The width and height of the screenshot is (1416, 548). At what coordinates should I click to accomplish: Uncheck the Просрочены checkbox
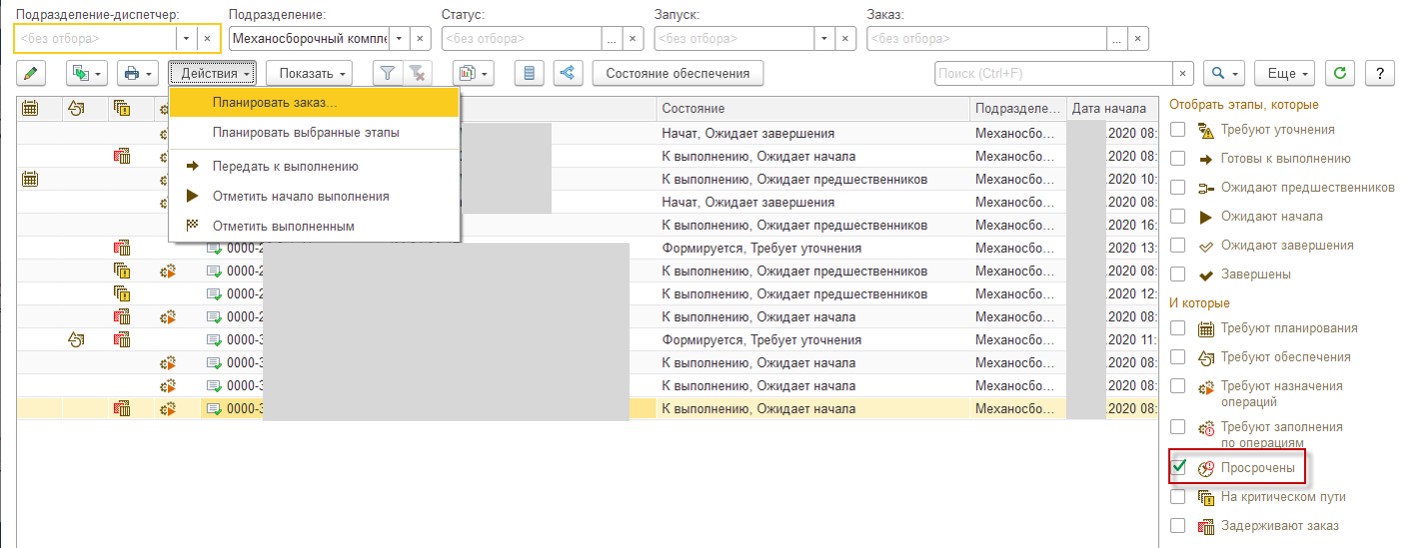(x=1178, y=467)
